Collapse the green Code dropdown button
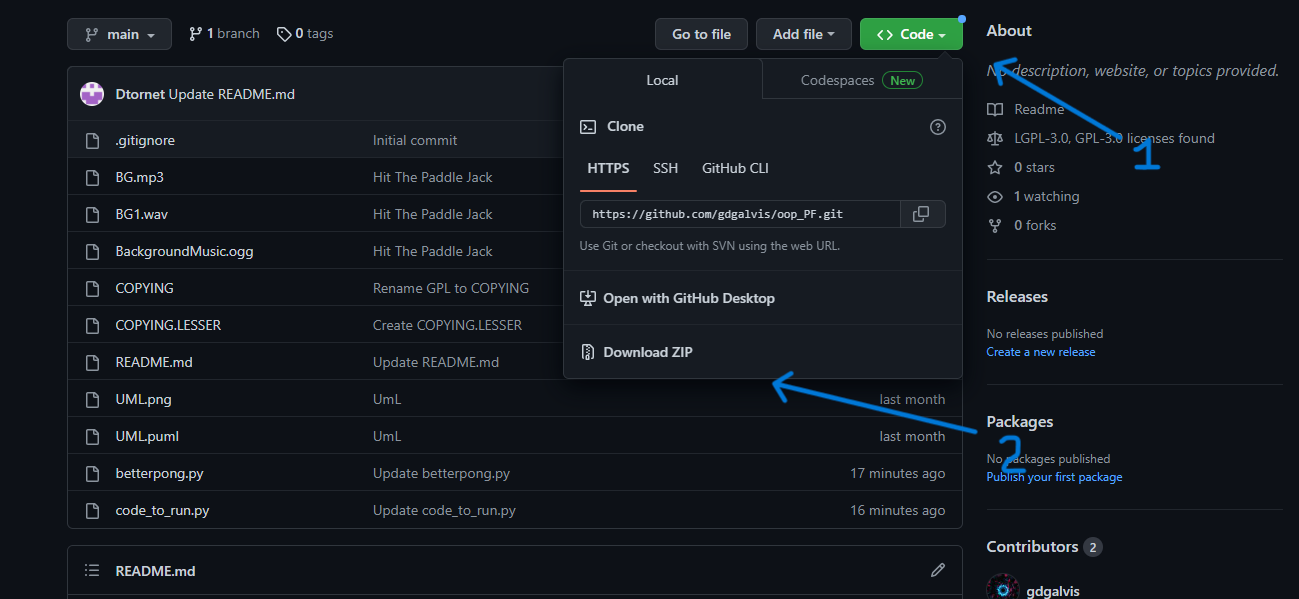 (911, 34)
